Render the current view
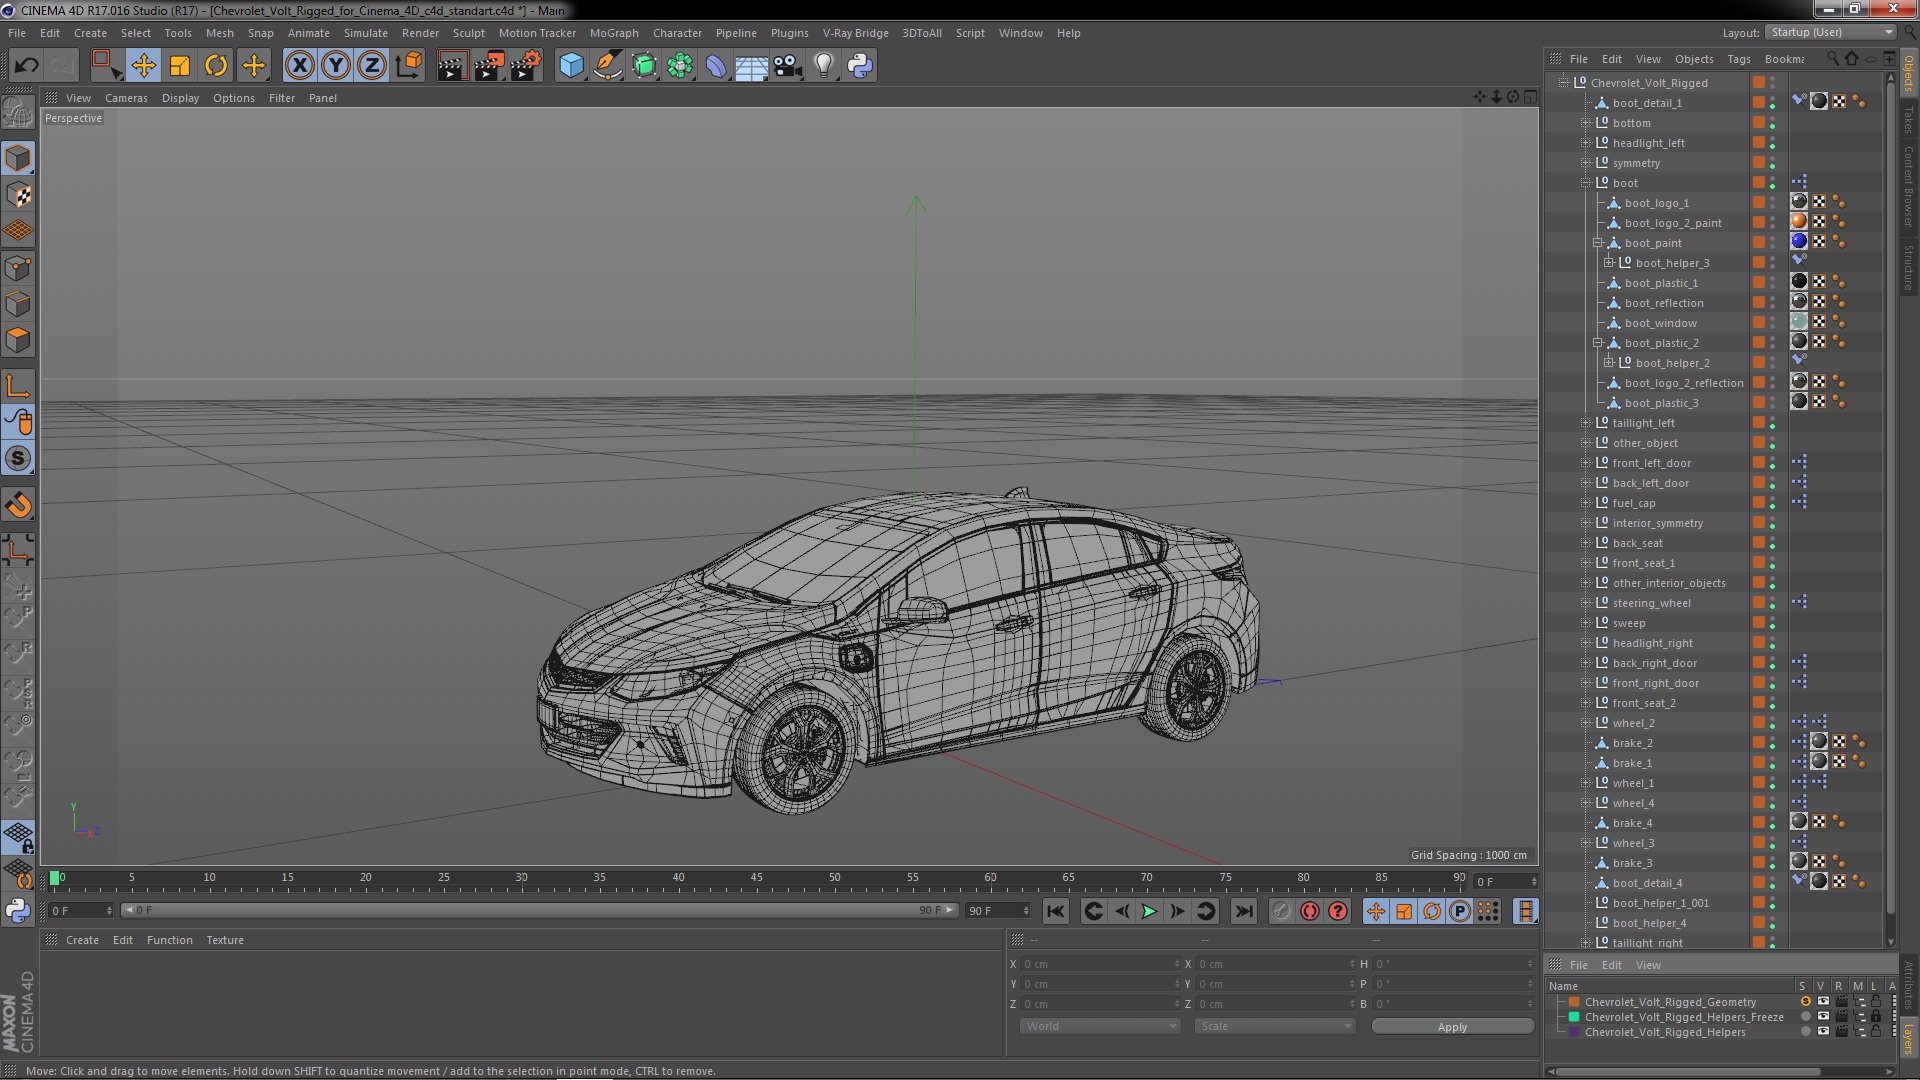This screenshot has height=1080, width=1920. pyautogui.click(x=452, y=66)
